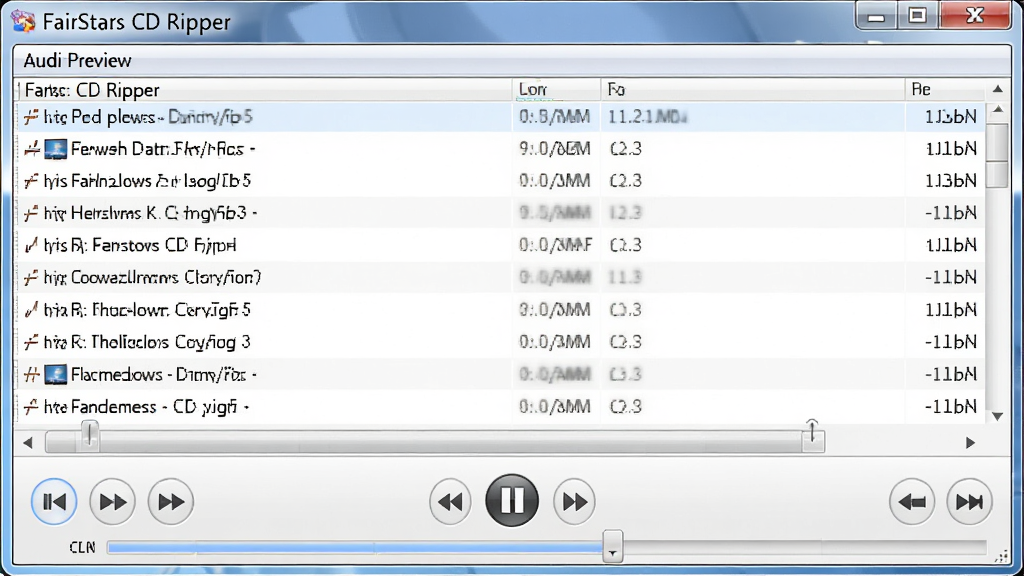Viewport: 1024px width, 576px height.
Task: Select the "Hetslvms K. C" track row
Action: pyautogui.click(x=500, y=213)
